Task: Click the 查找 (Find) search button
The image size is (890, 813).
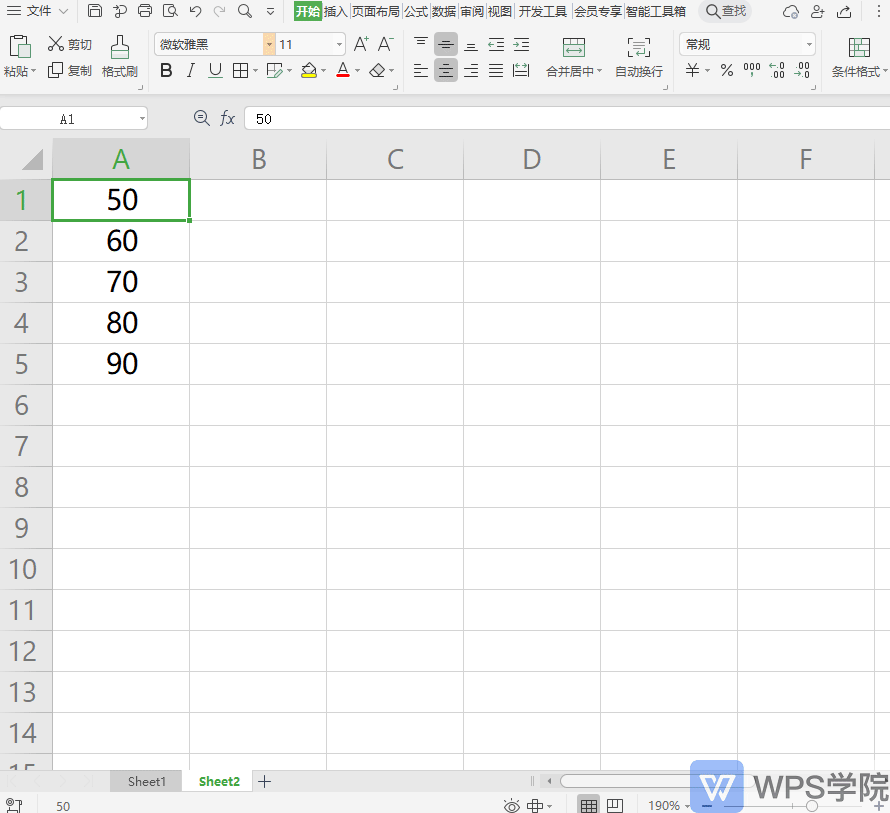Action: 725,11
